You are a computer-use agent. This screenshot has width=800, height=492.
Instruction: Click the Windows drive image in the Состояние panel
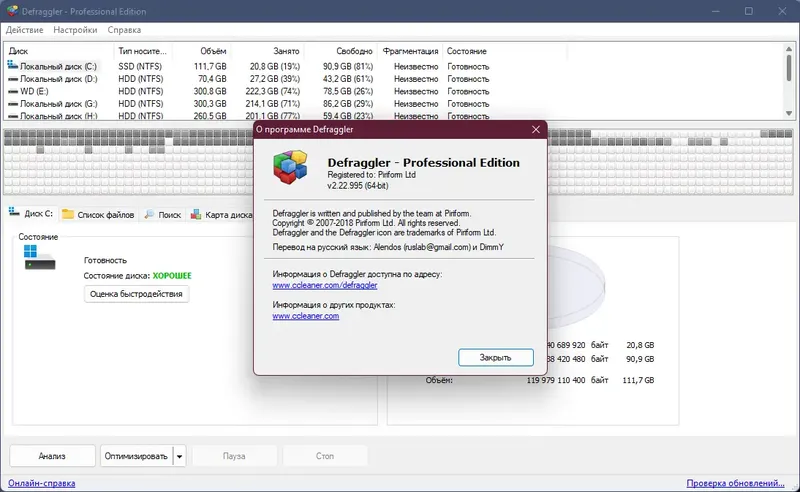pos(39,257)
